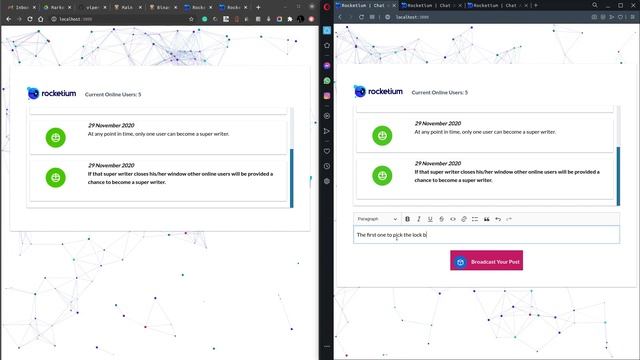Open WhatsApp in the Opera sidebar
Viewport: 640px width, 360px height.
(327, 81)
